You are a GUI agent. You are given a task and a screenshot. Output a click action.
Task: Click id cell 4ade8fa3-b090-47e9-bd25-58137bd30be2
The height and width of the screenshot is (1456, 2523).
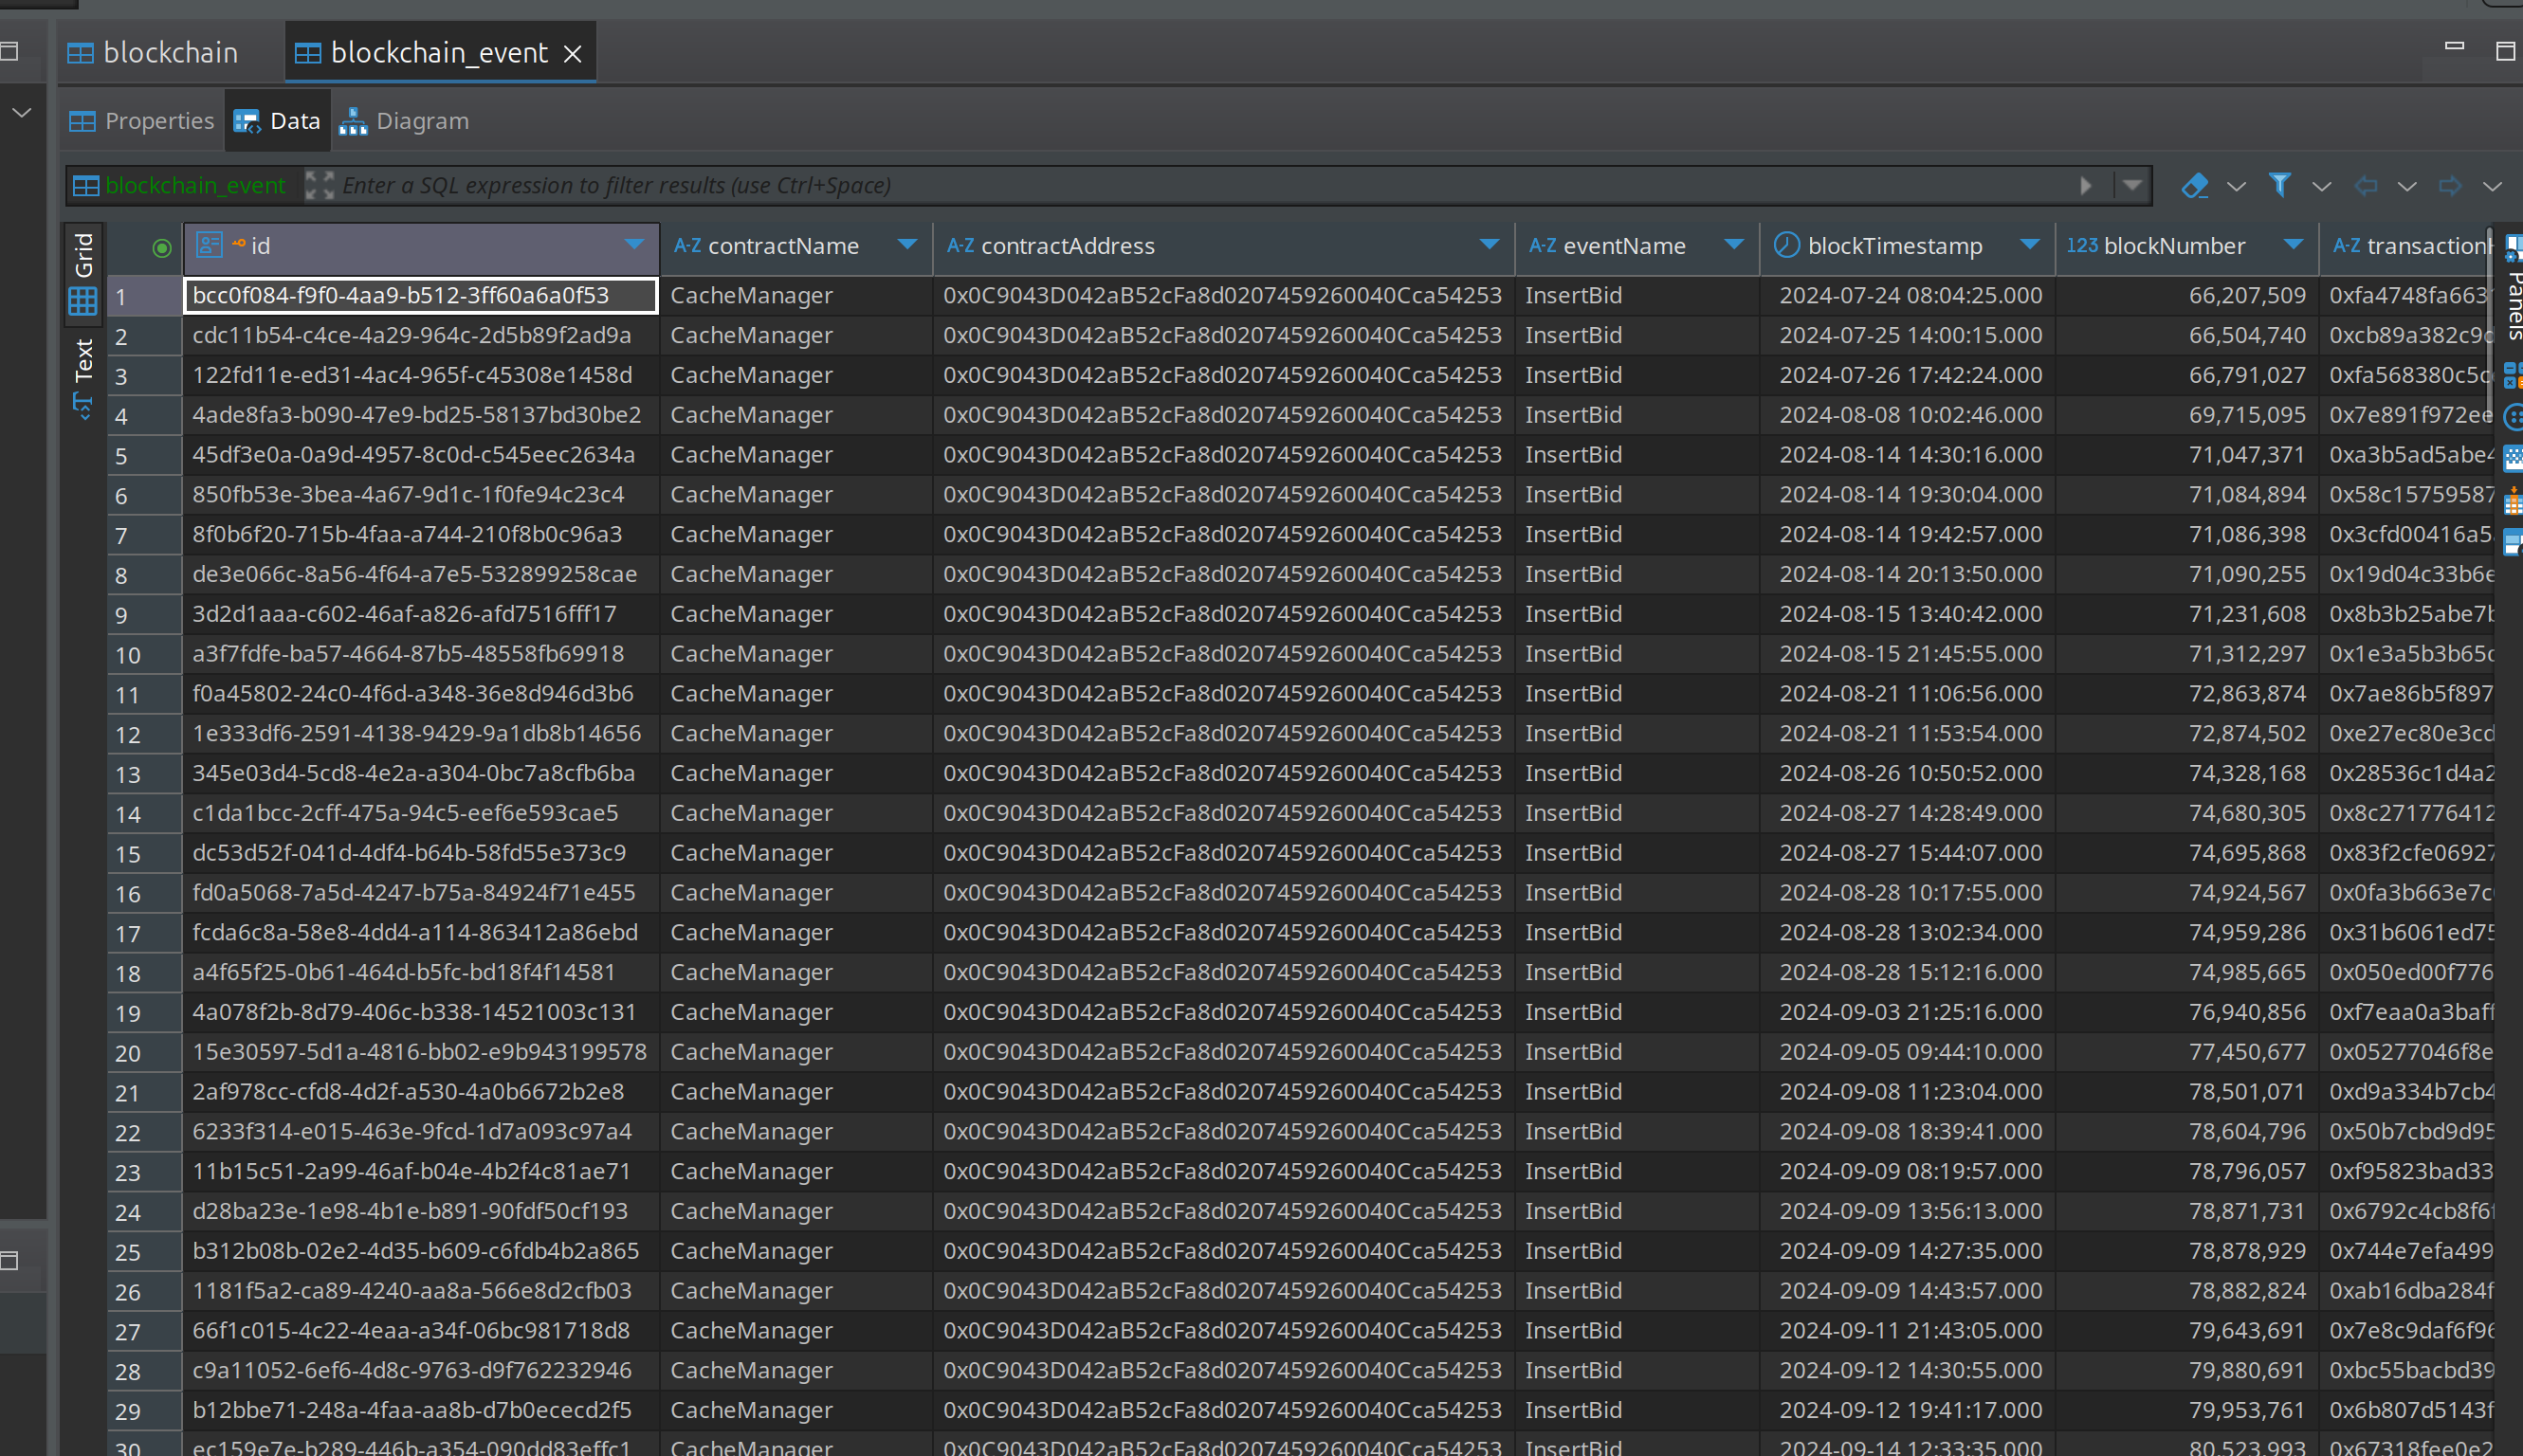pyautogui.click(x=421, y=415)
